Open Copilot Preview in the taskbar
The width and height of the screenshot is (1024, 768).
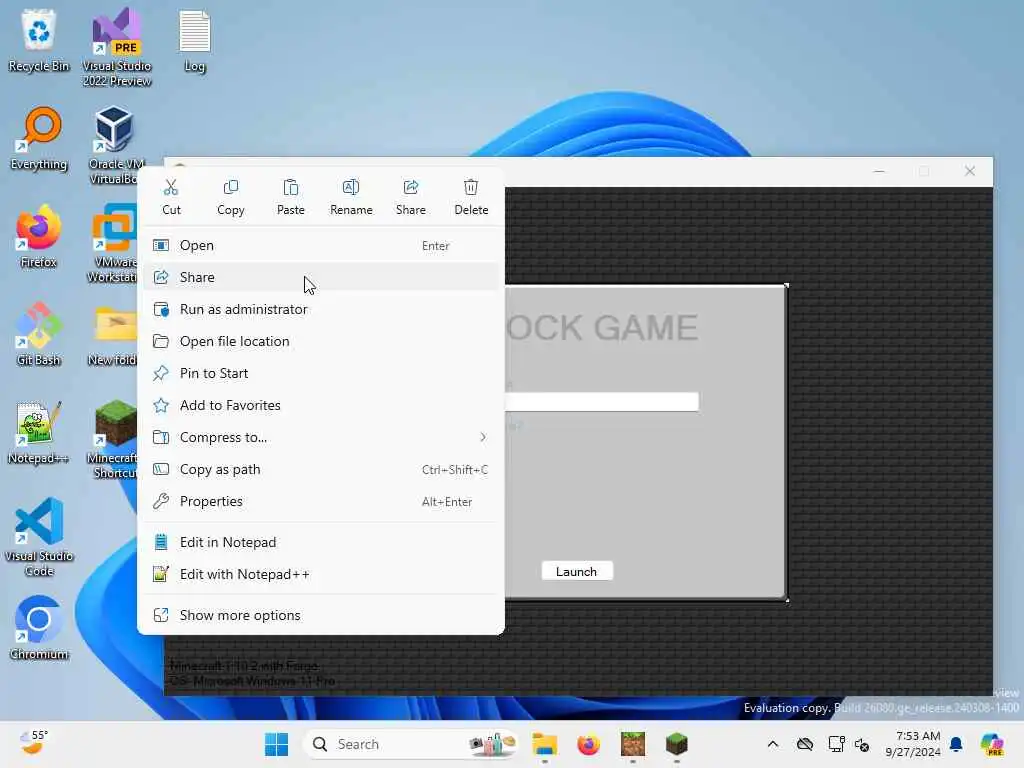pyautogui.click(x=992, y=744)
